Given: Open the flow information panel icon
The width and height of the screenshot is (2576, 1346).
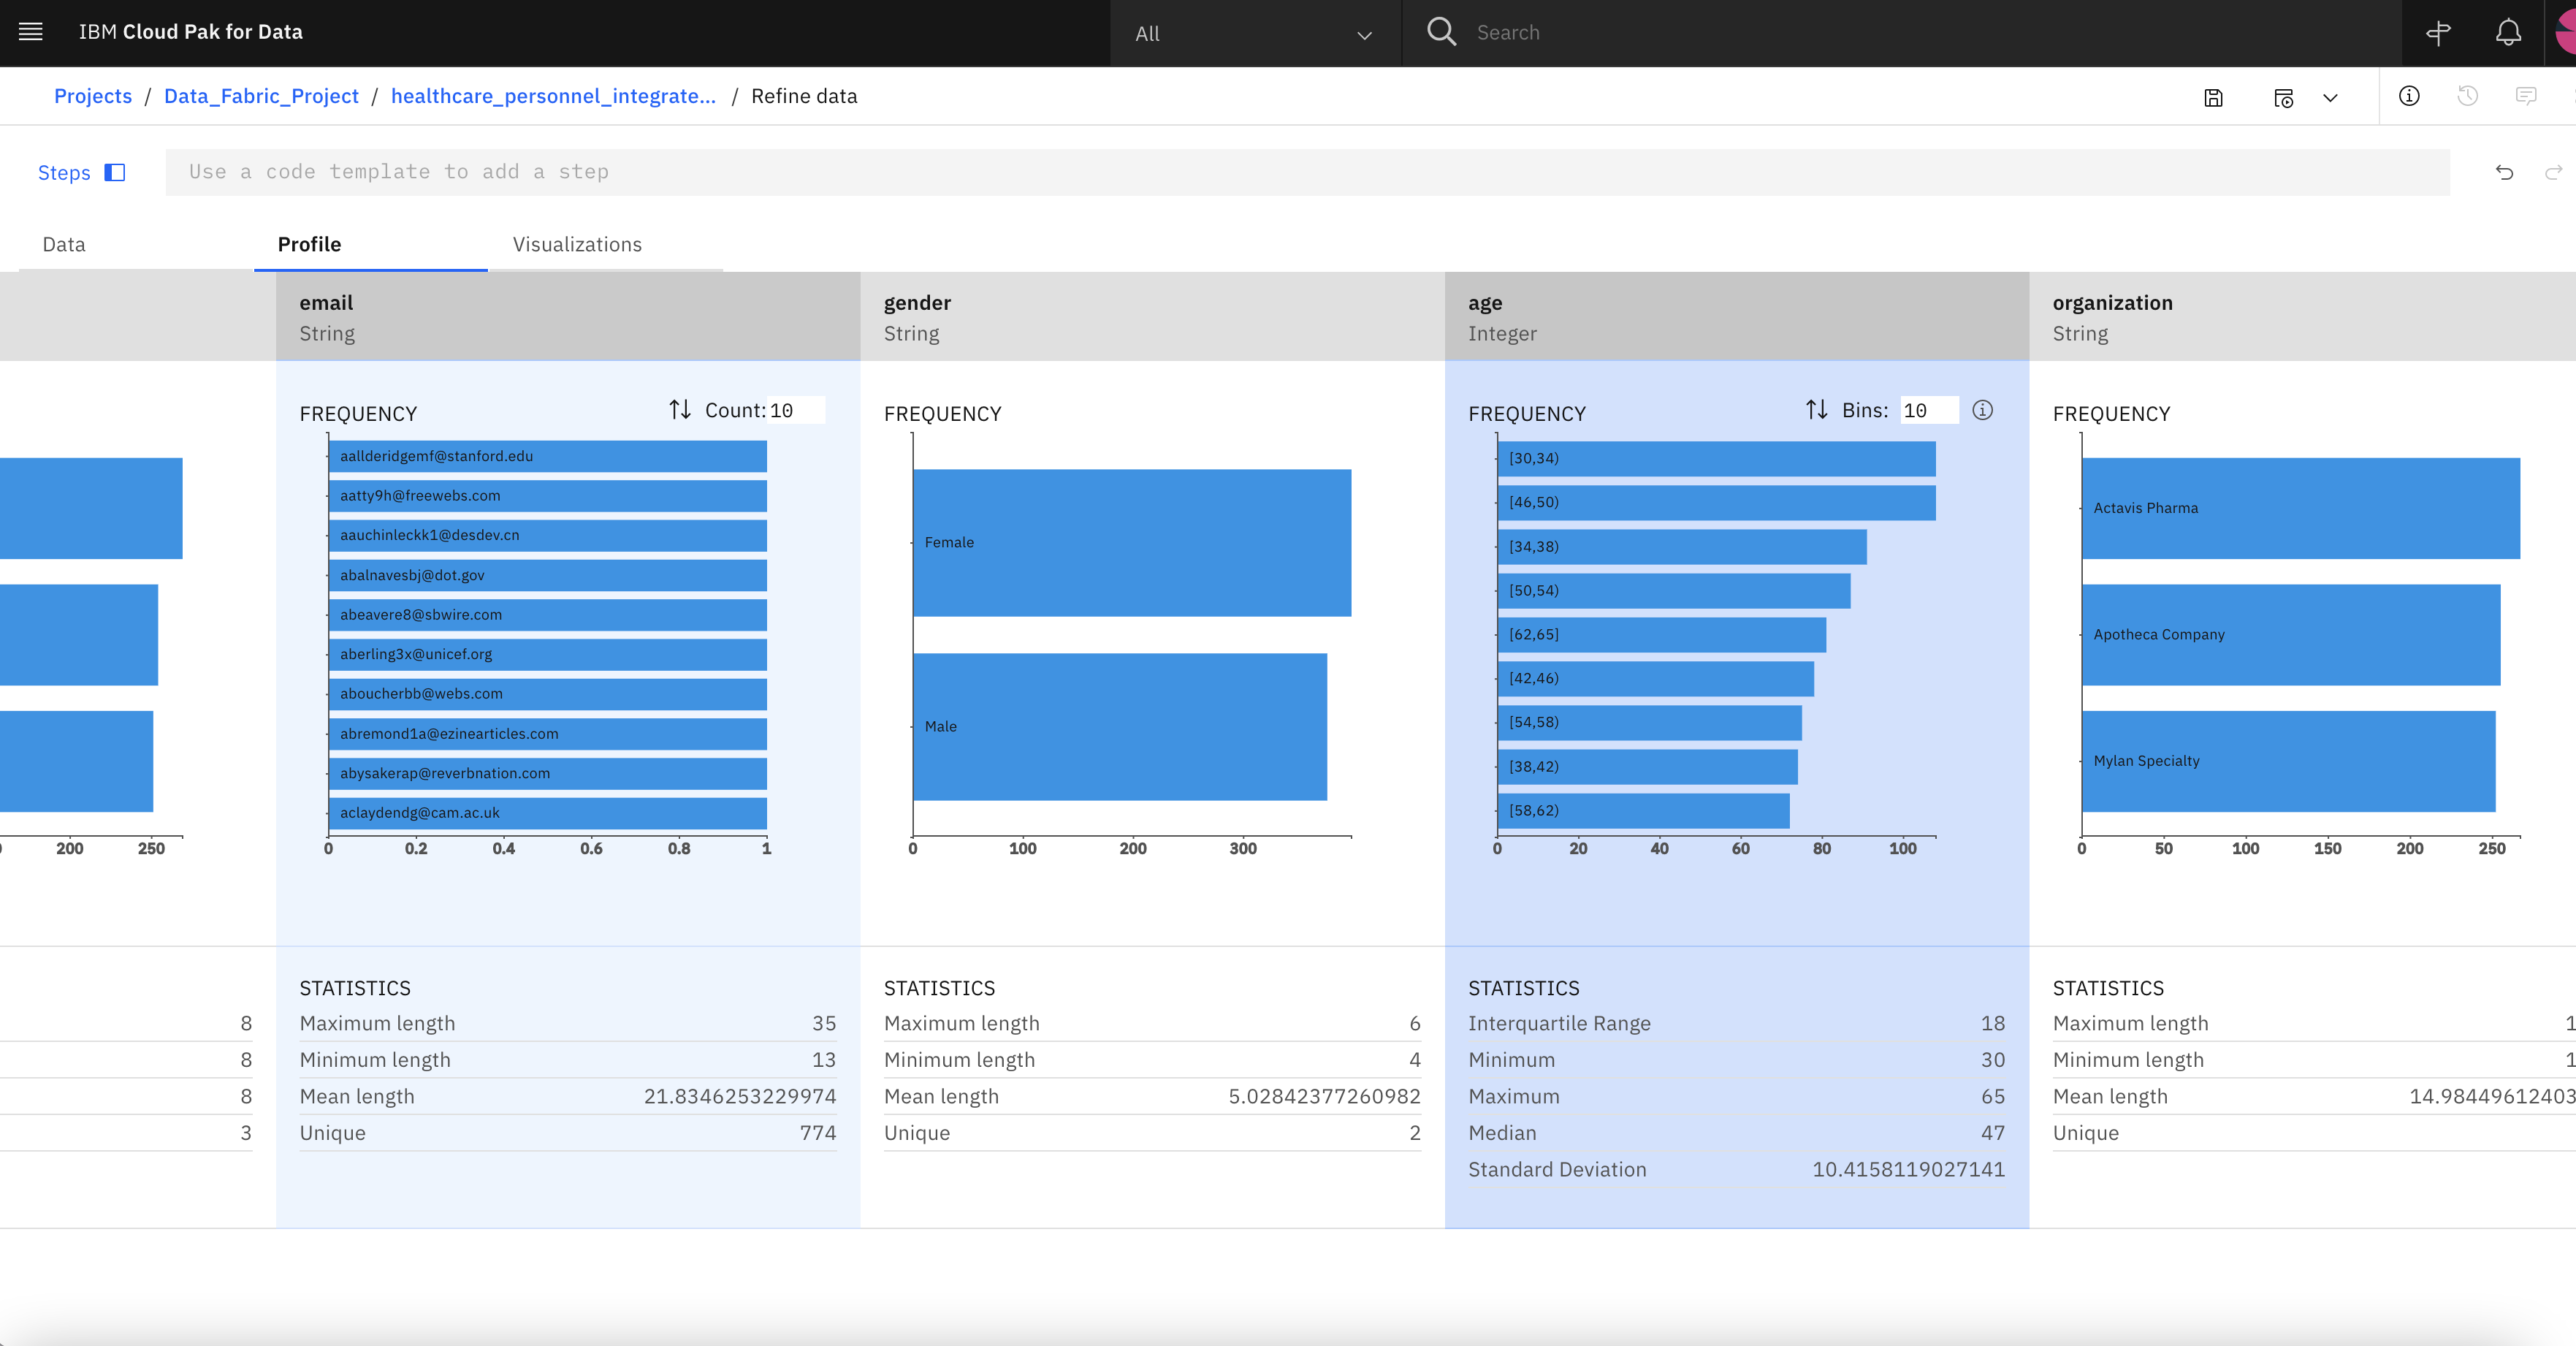Looking at the screenshot, I should (x=2409, y=96).
